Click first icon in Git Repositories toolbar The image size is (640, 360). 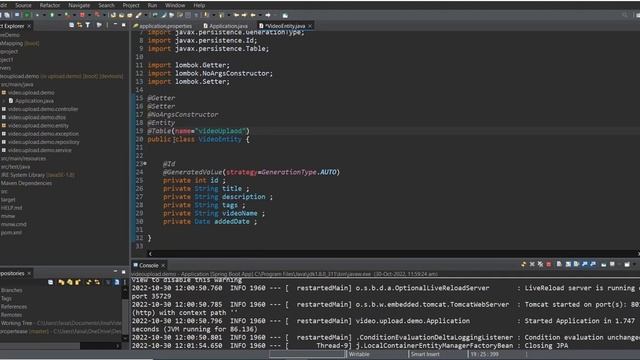(50, 282)
